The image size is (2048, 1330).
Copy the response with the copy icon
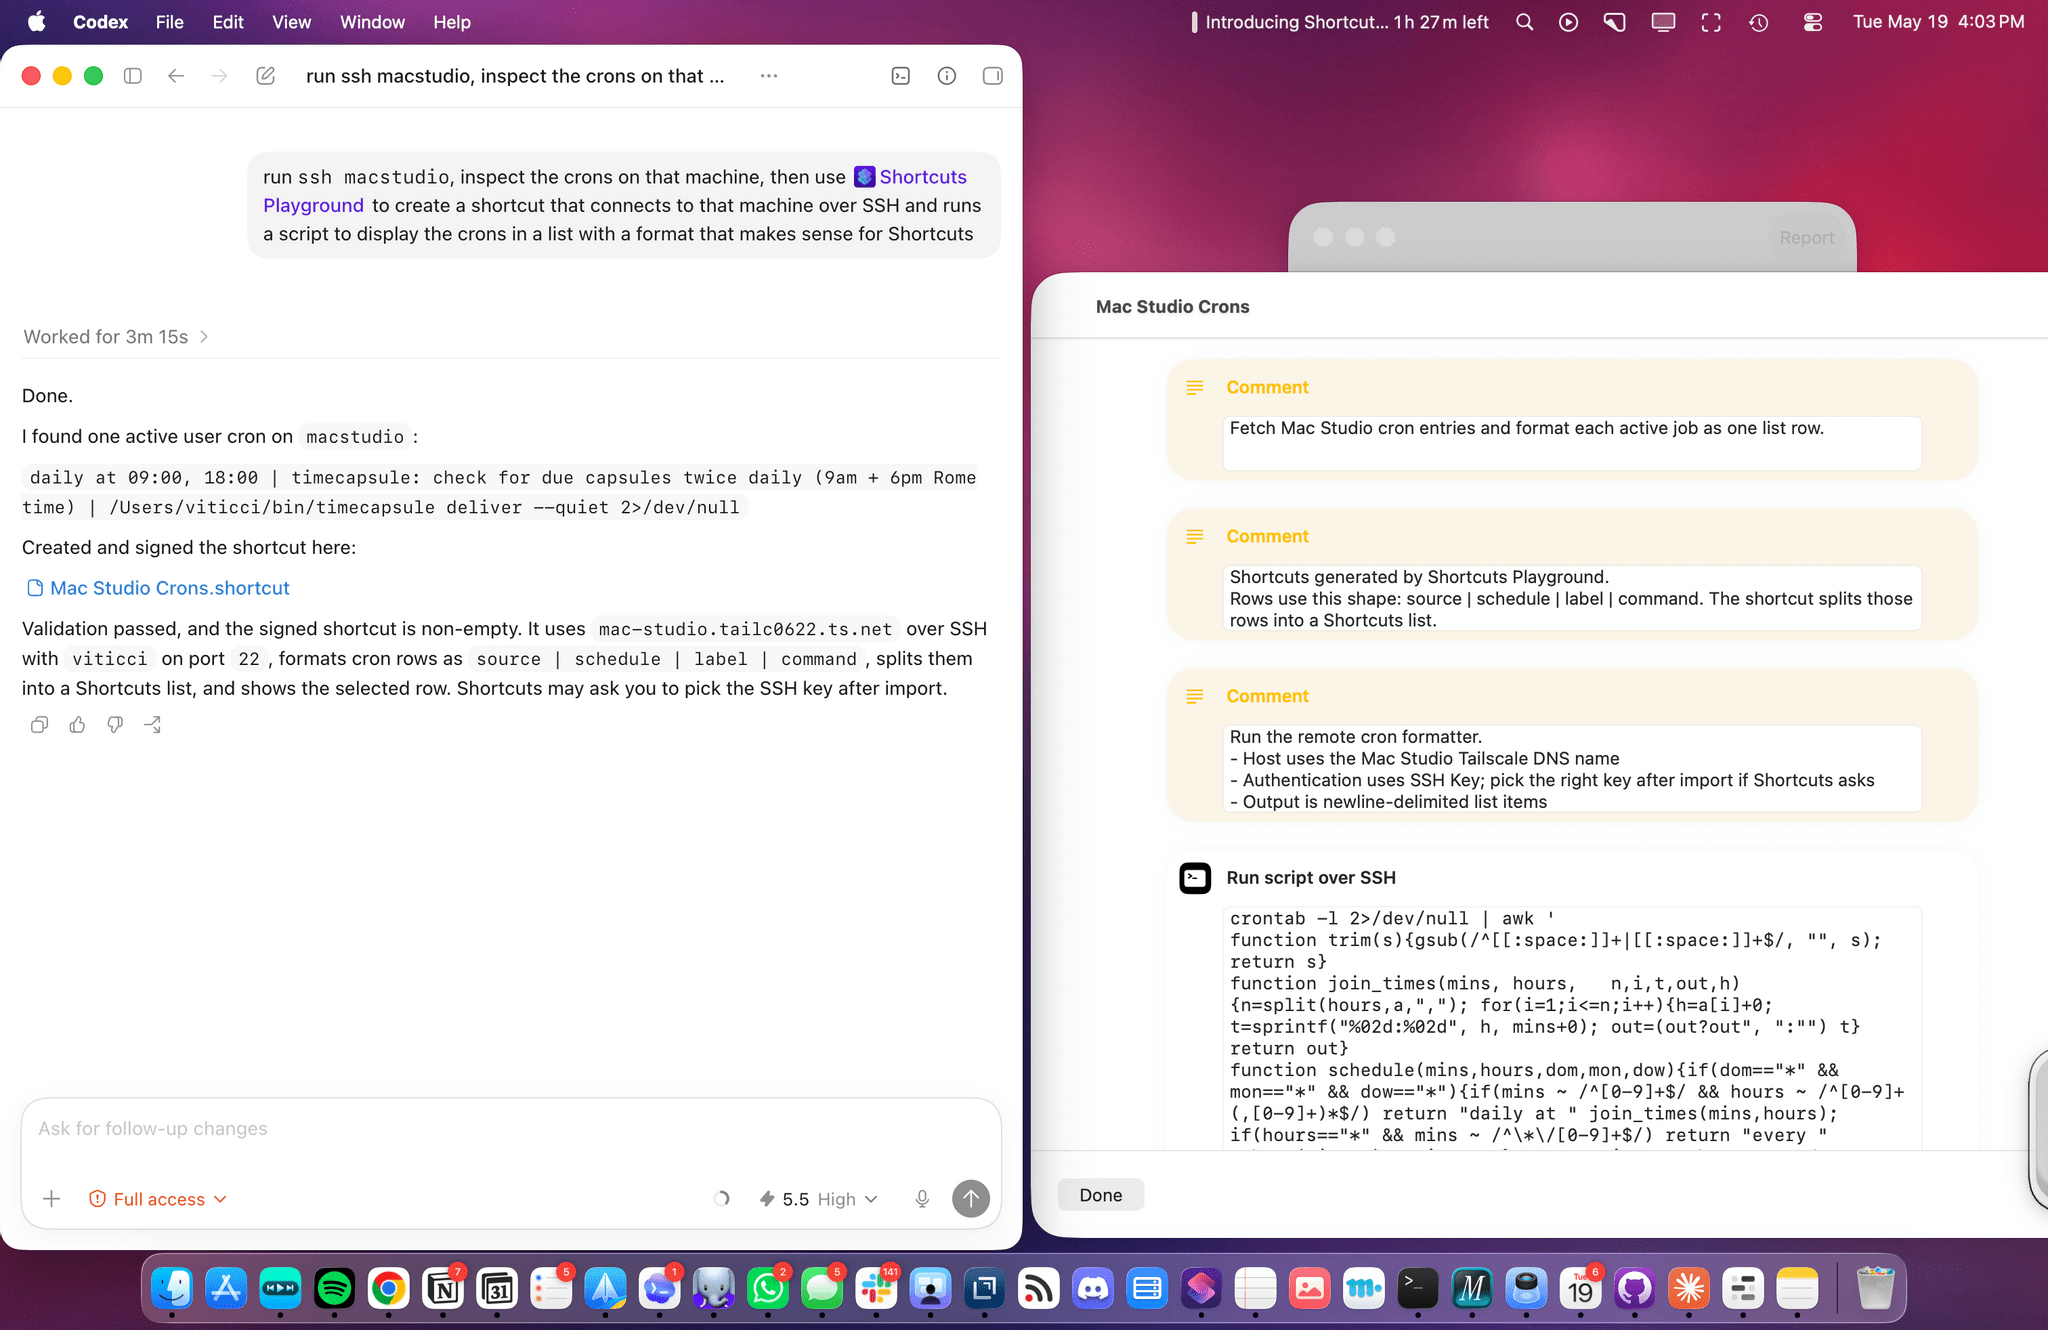coord(39,725)
